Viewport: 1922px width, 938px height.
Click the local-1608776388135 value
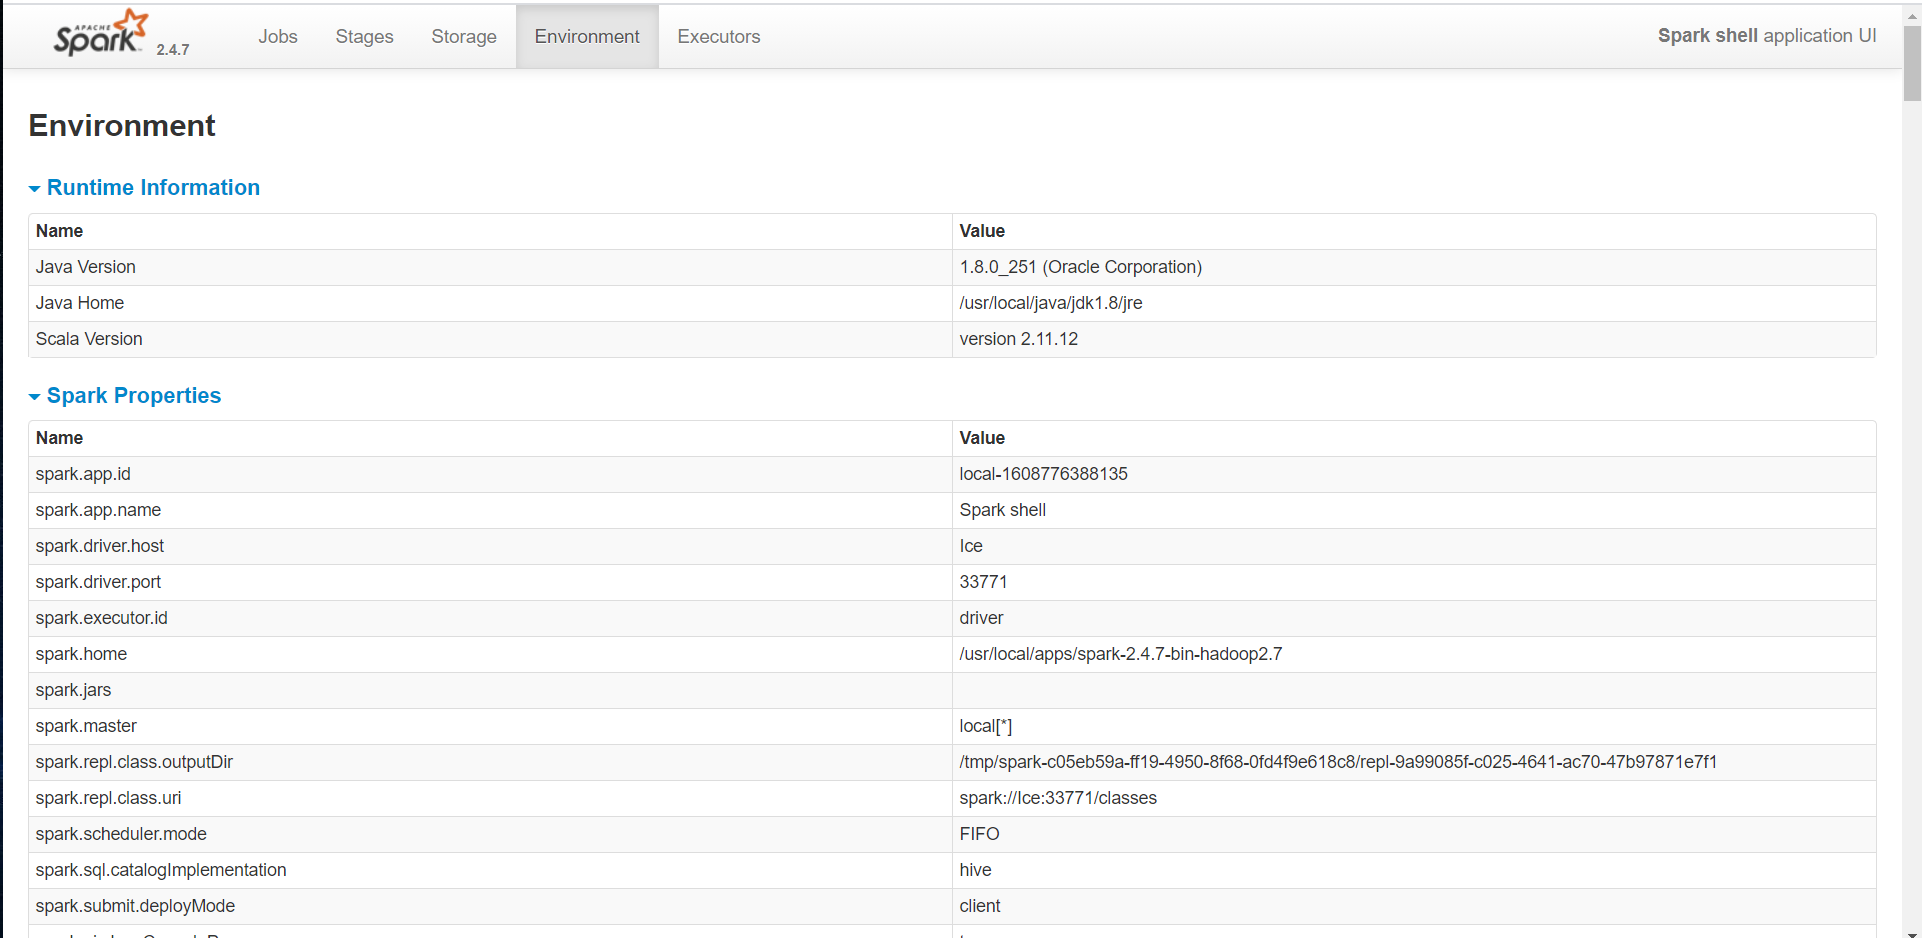1043,474
